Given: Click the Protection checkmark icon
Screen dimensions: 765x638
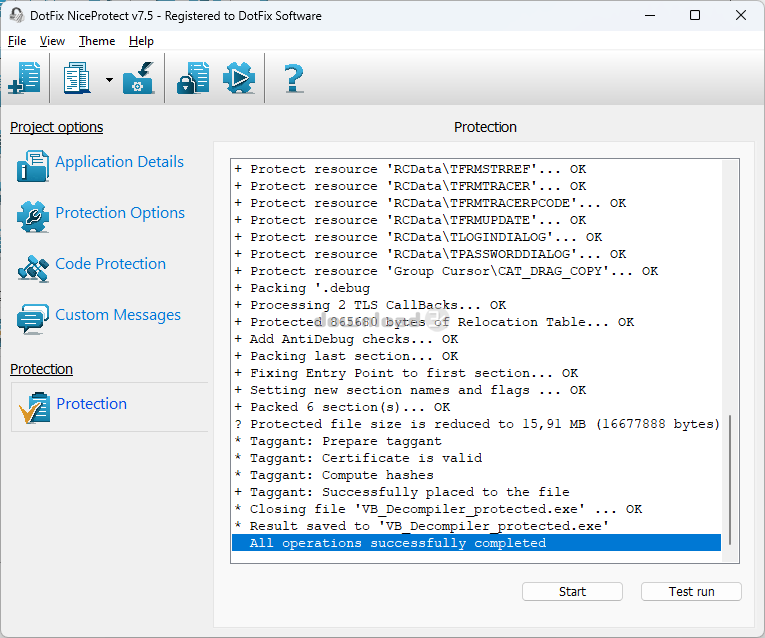Looking at the screenshot, I should coord(34,407).
